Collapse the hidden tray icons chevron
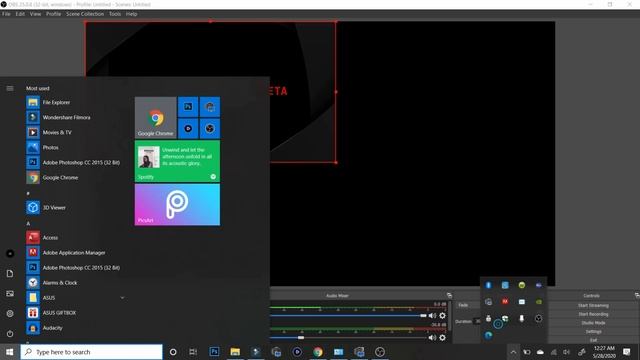The image size is (640, 360). pyautogui.click(x=513, y=352)
